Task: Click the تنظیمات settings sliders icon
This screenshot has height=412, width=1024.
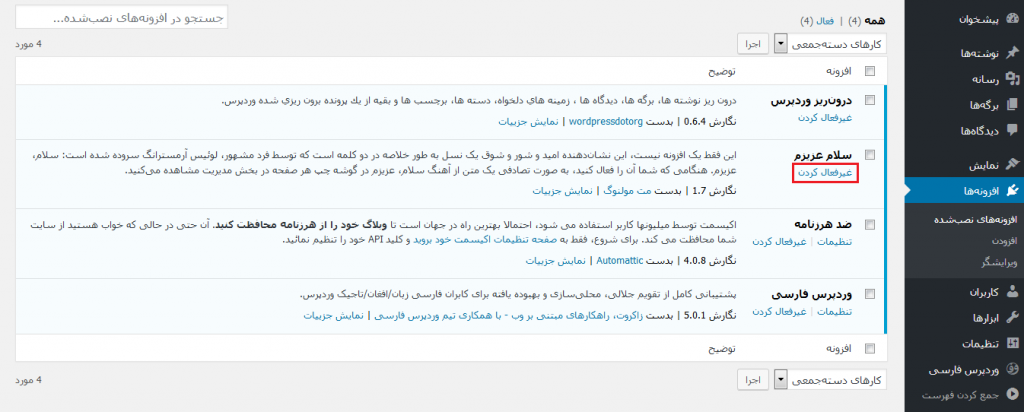Action: (x=1012, y=343)
